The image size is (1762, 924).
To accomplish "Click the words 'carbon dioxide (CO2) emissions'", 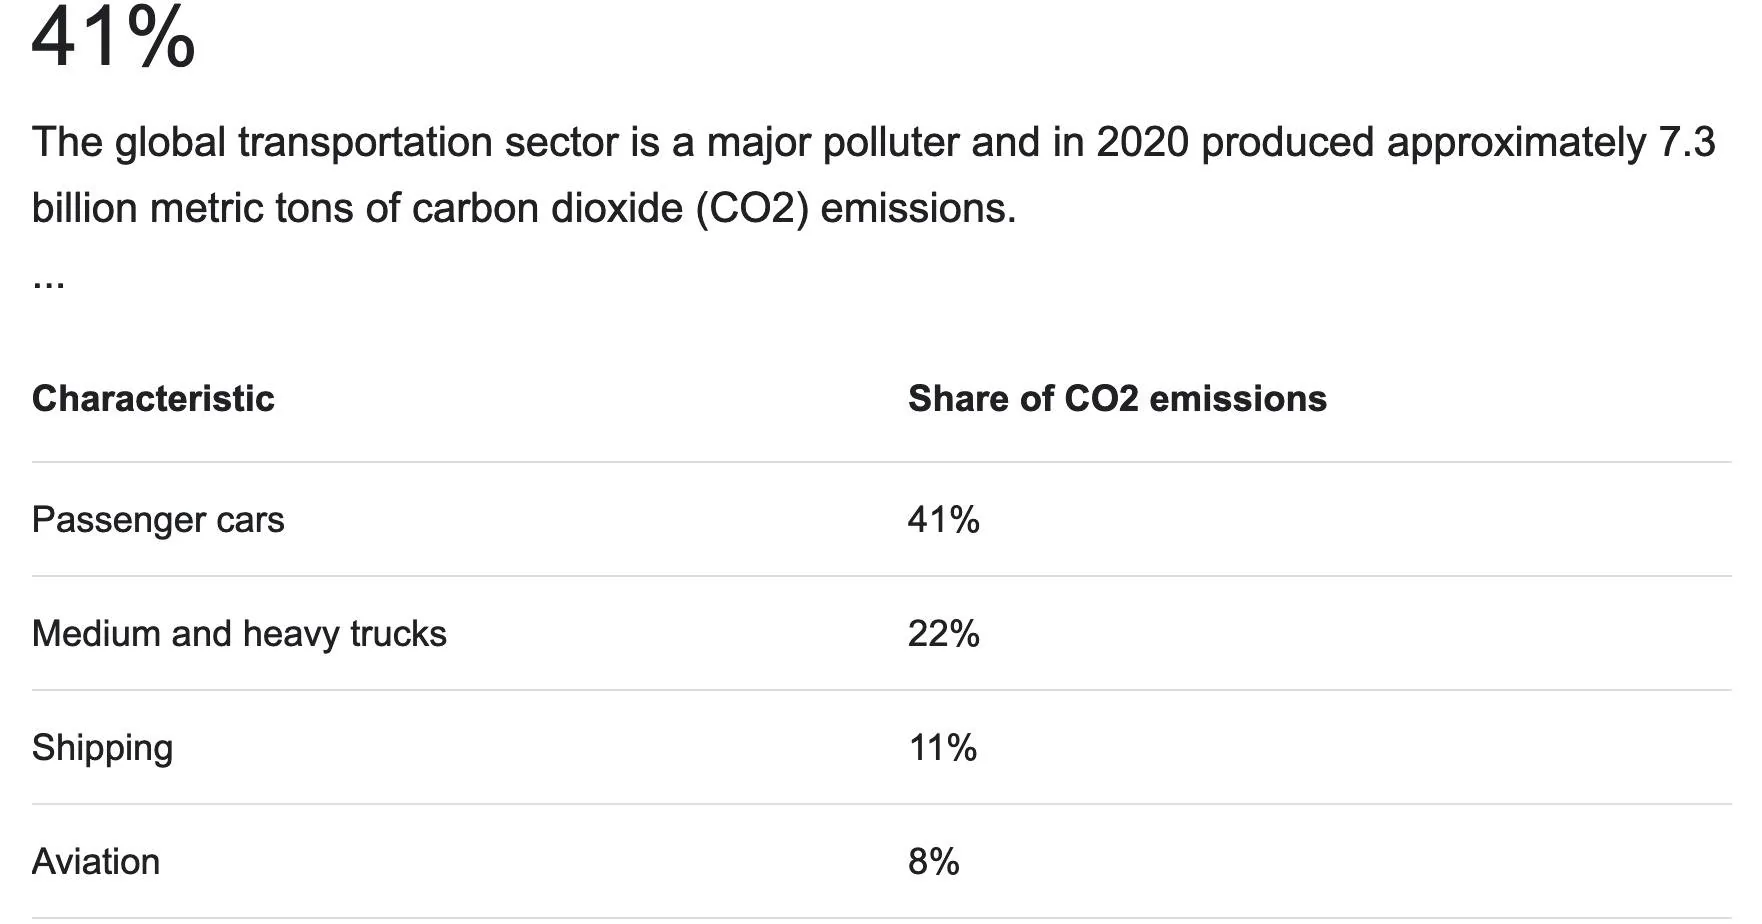I will click(714, 209).
